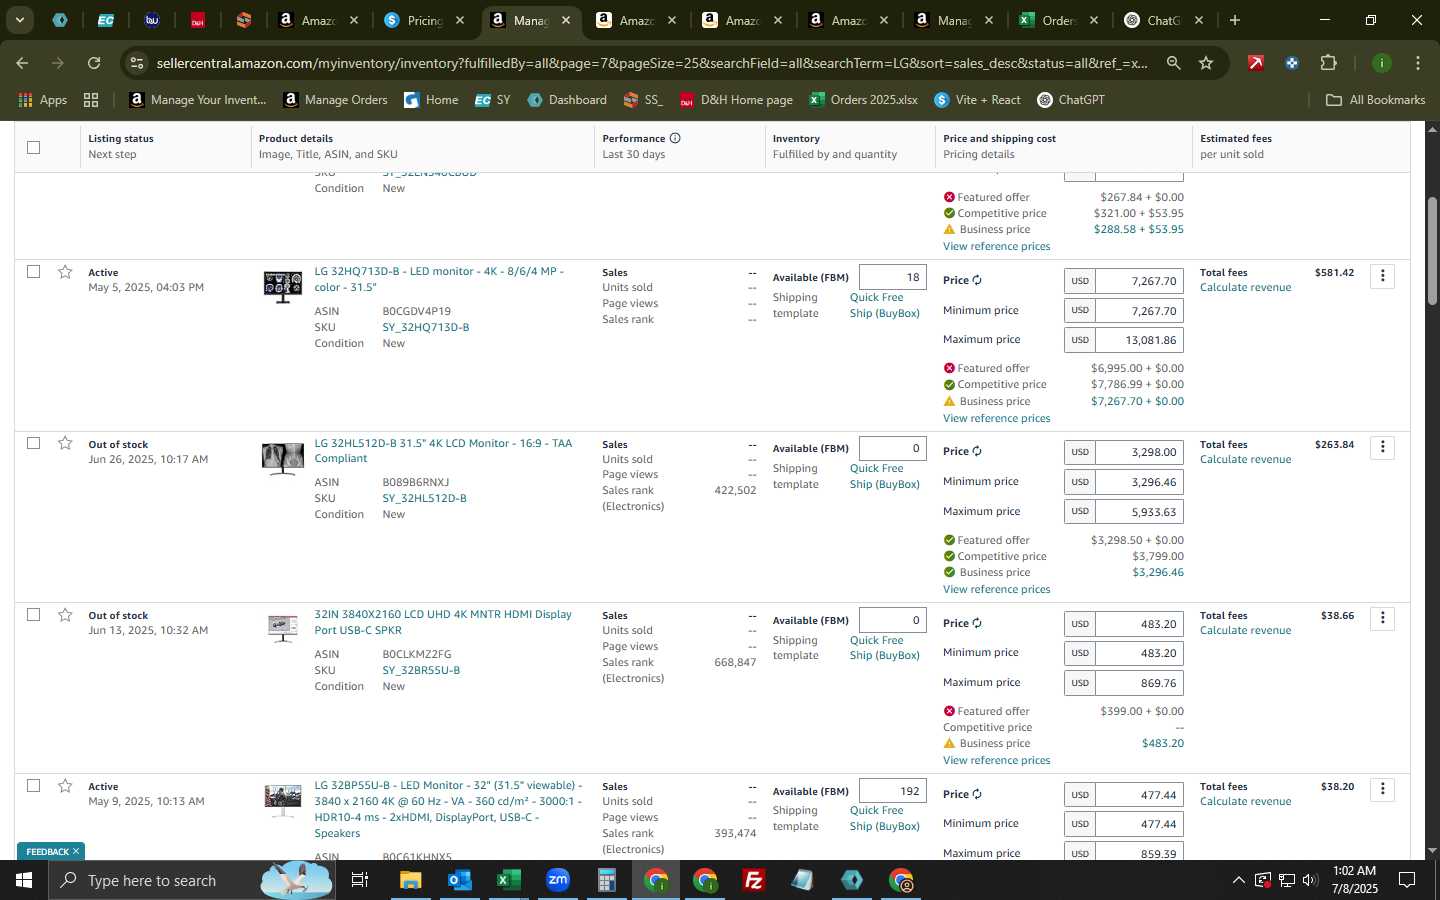Click LG 32HL512D-B product thumbnail
The width and height of the screenshot is (1440, 900).
[282, 458]
